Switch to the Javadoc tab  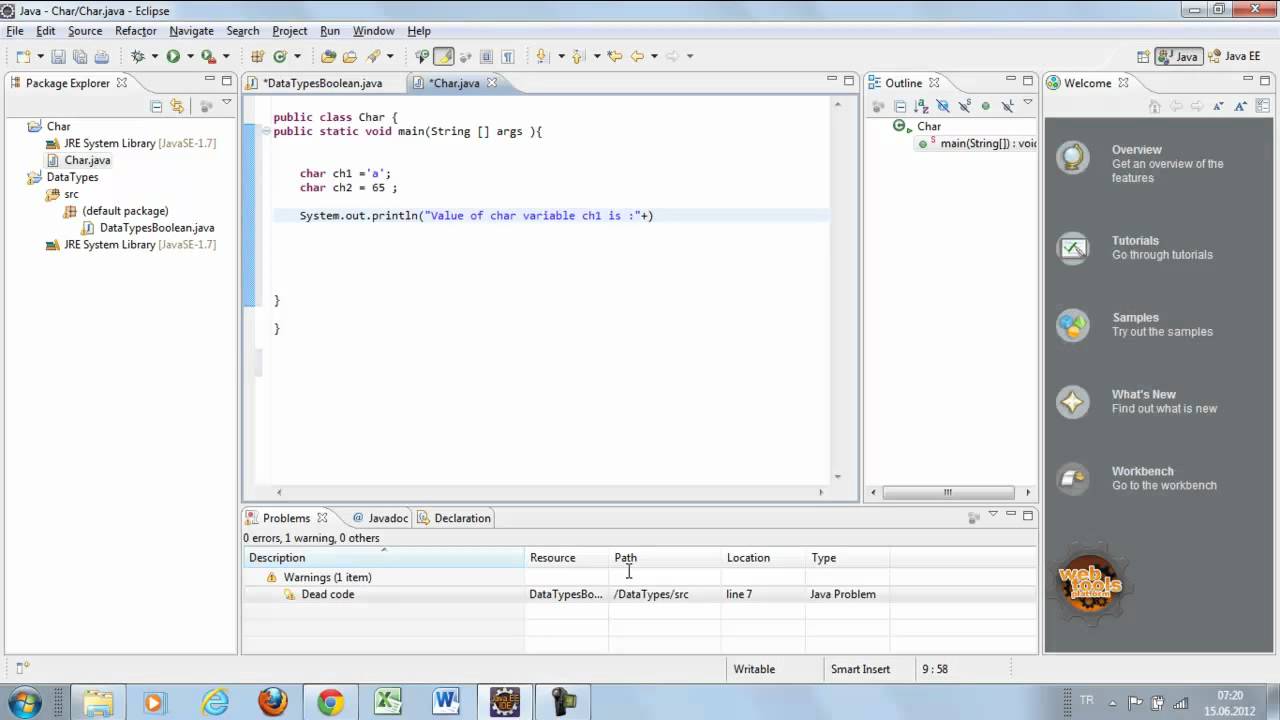[379, 518]
